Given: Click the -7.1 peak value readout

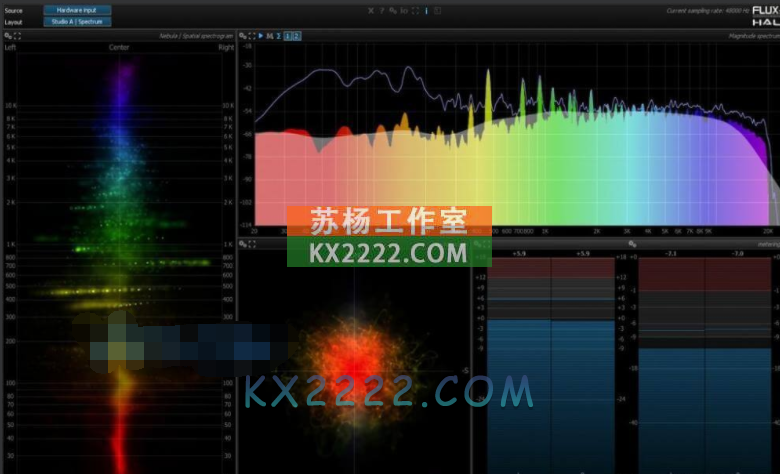Looking at the screenshot, I should [x=671, y=253].
